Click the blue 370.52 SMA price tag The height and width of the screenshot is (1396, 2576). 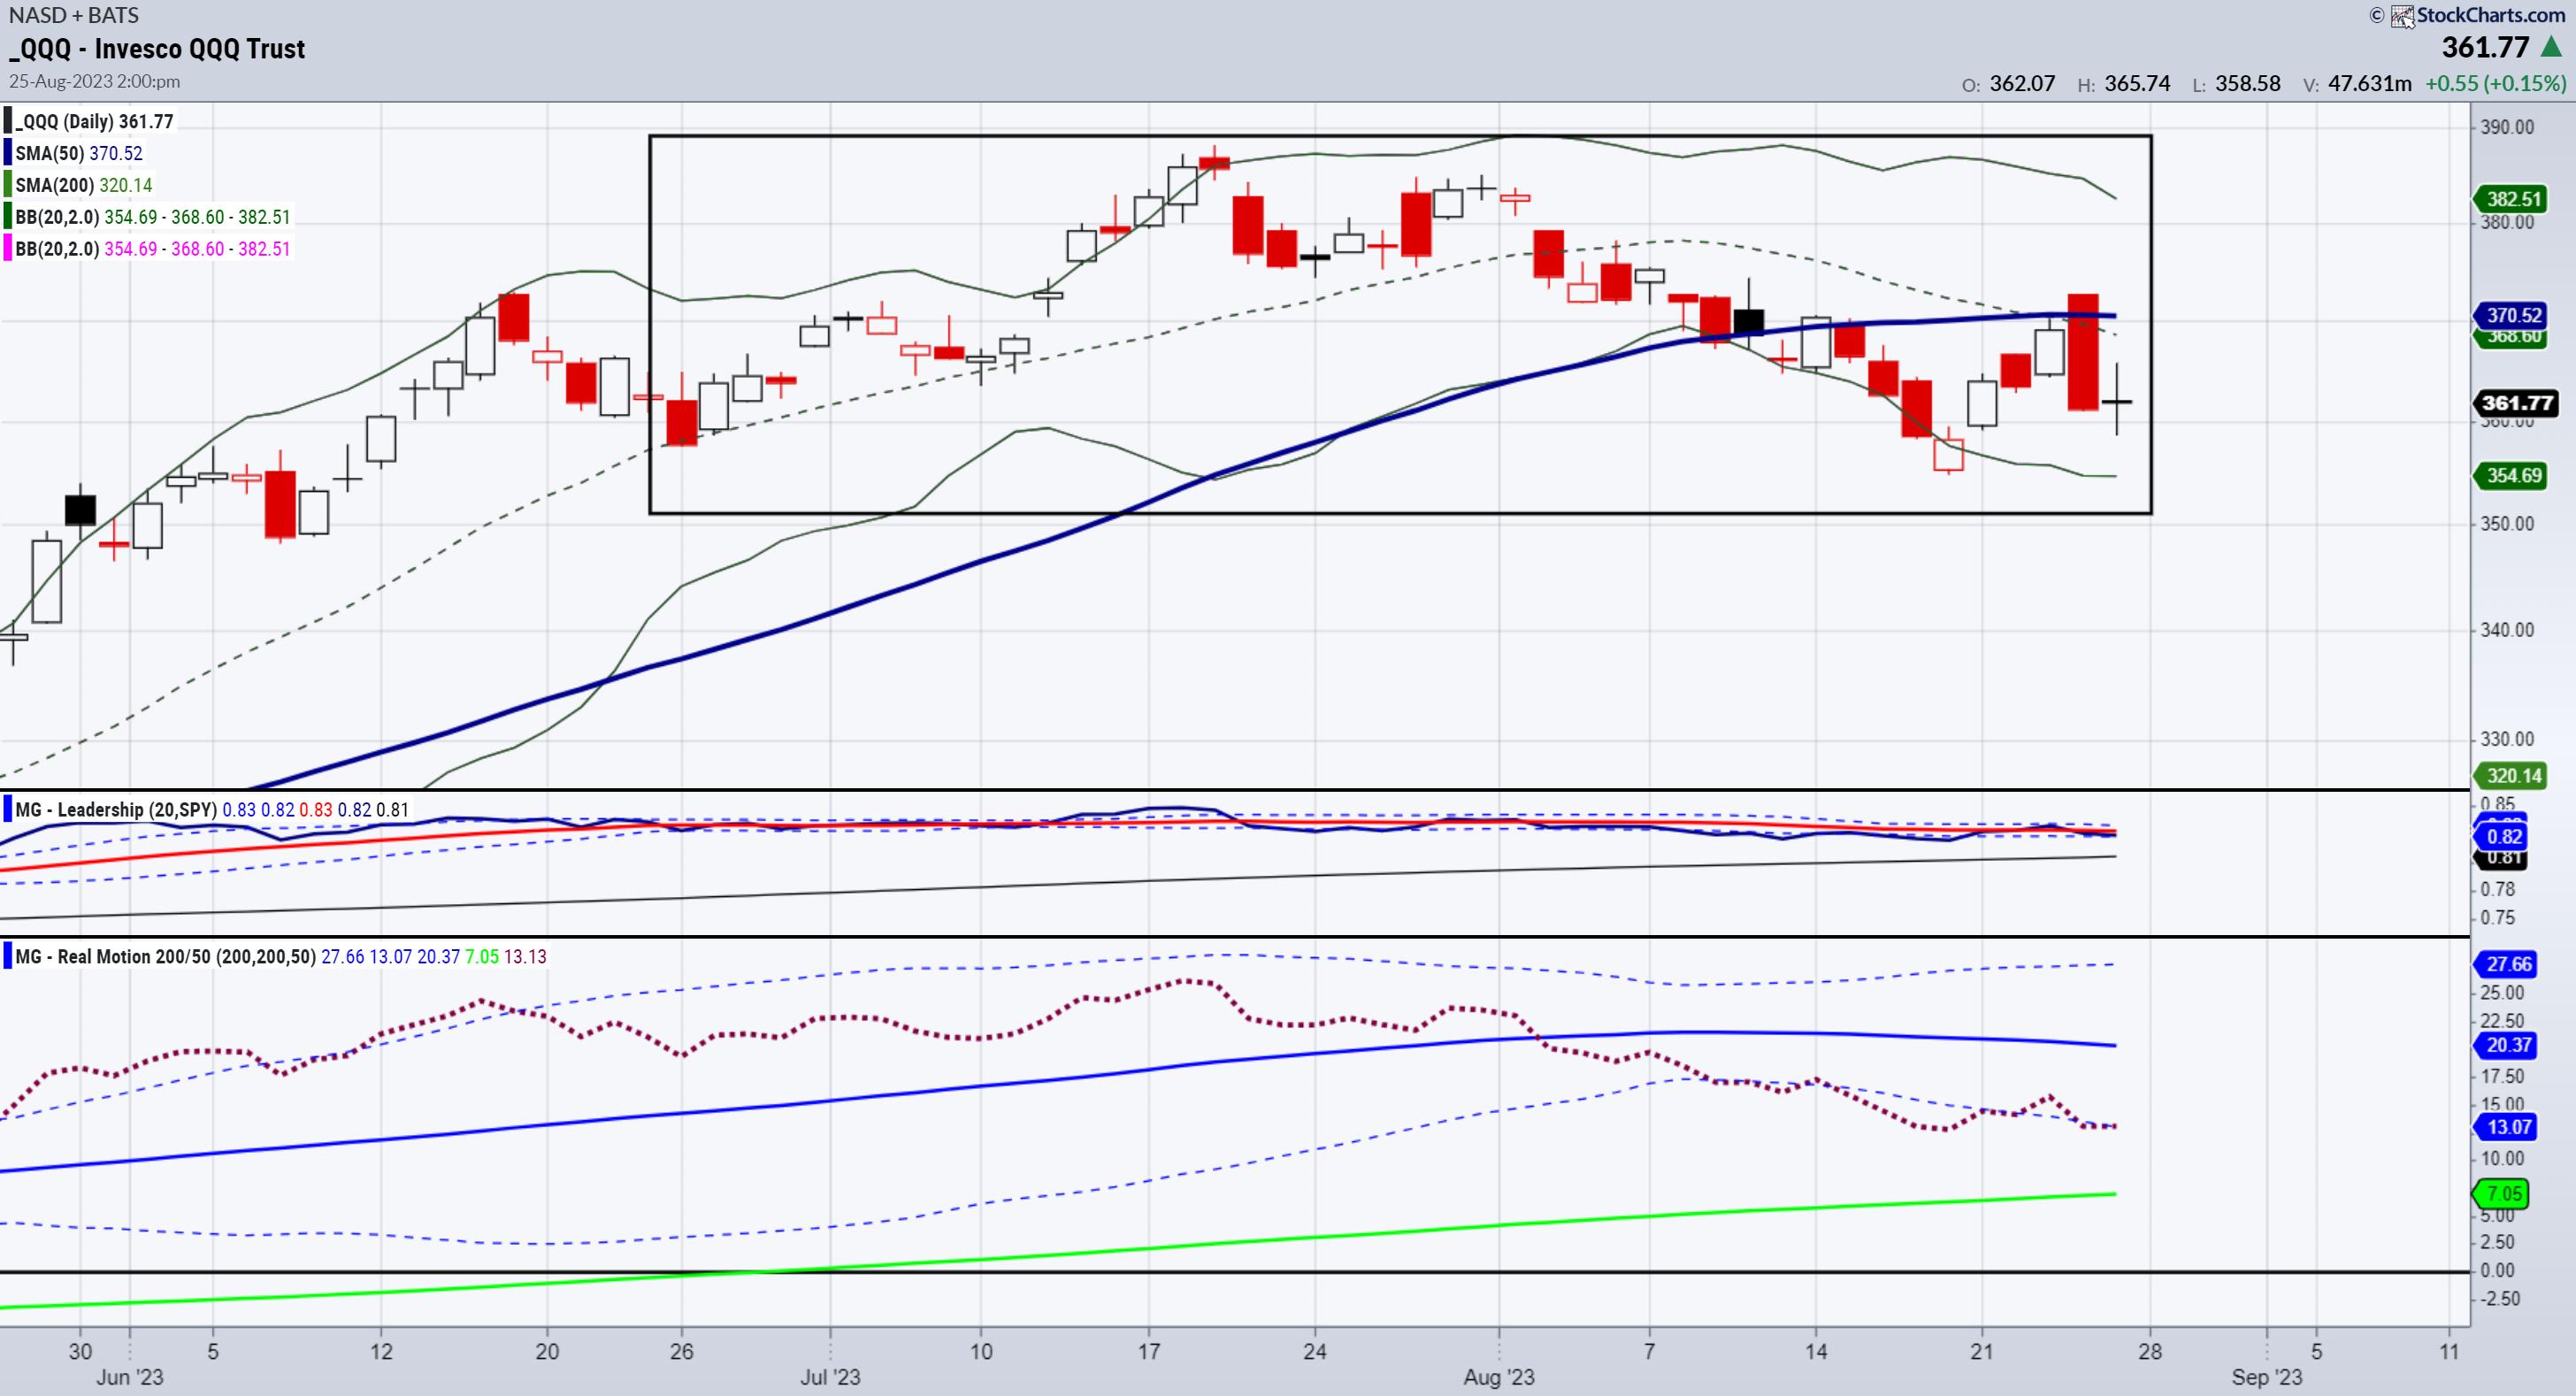[x=2514, y=315]
